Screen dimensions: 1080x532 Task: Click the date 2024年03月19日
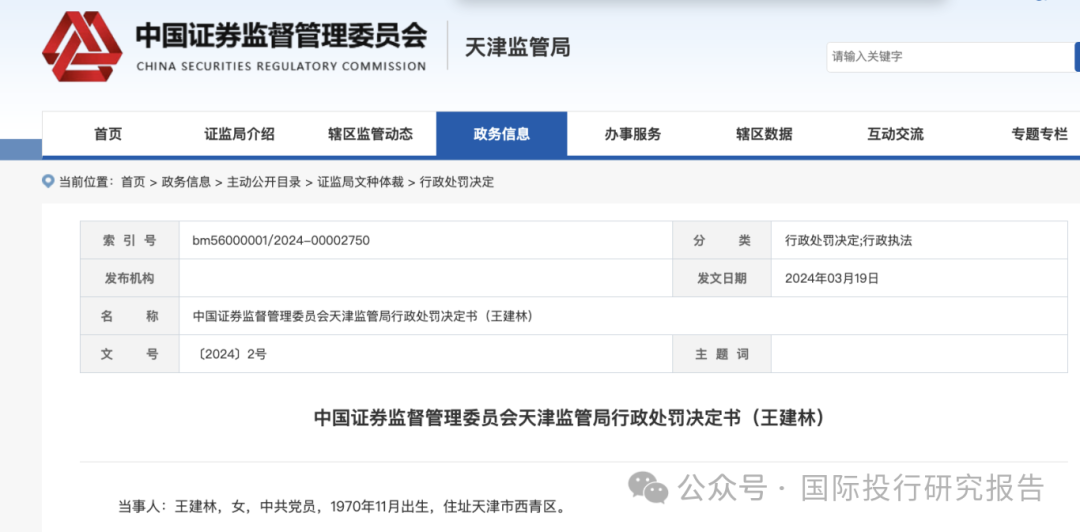tap(832, 278)
